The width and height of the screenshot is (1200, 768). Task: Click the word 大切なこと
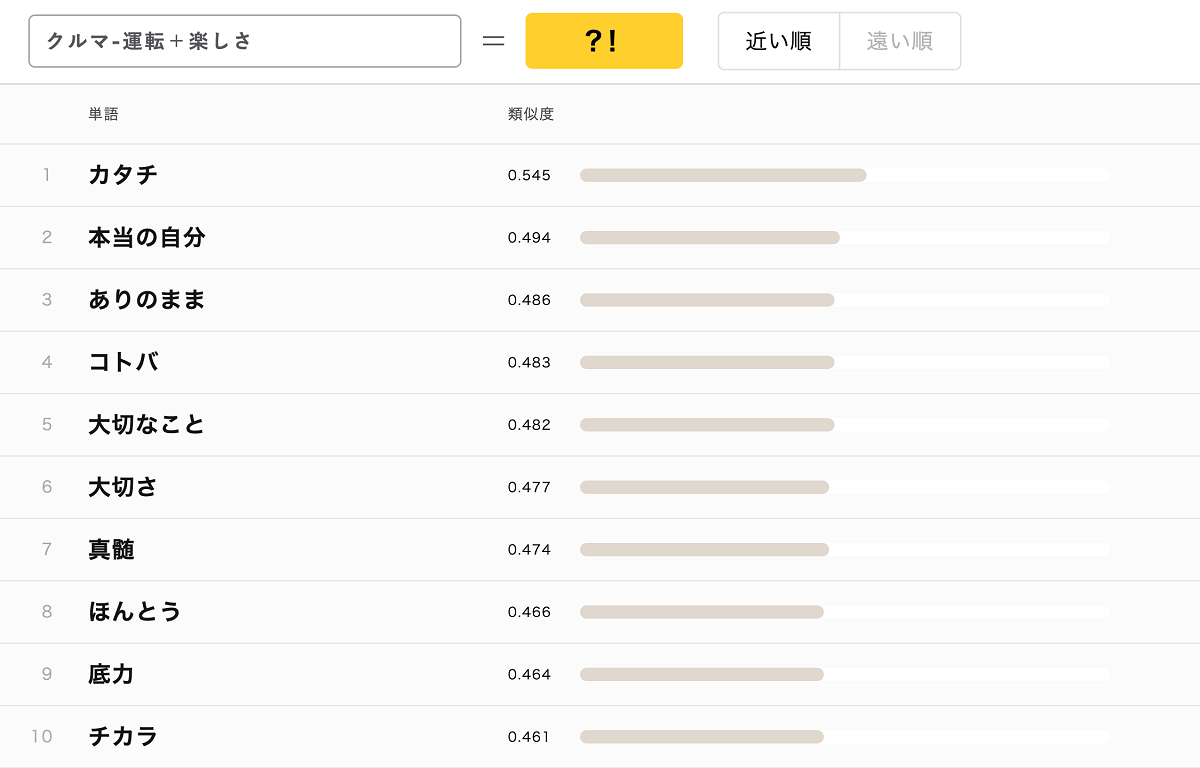tap(147, 425)
